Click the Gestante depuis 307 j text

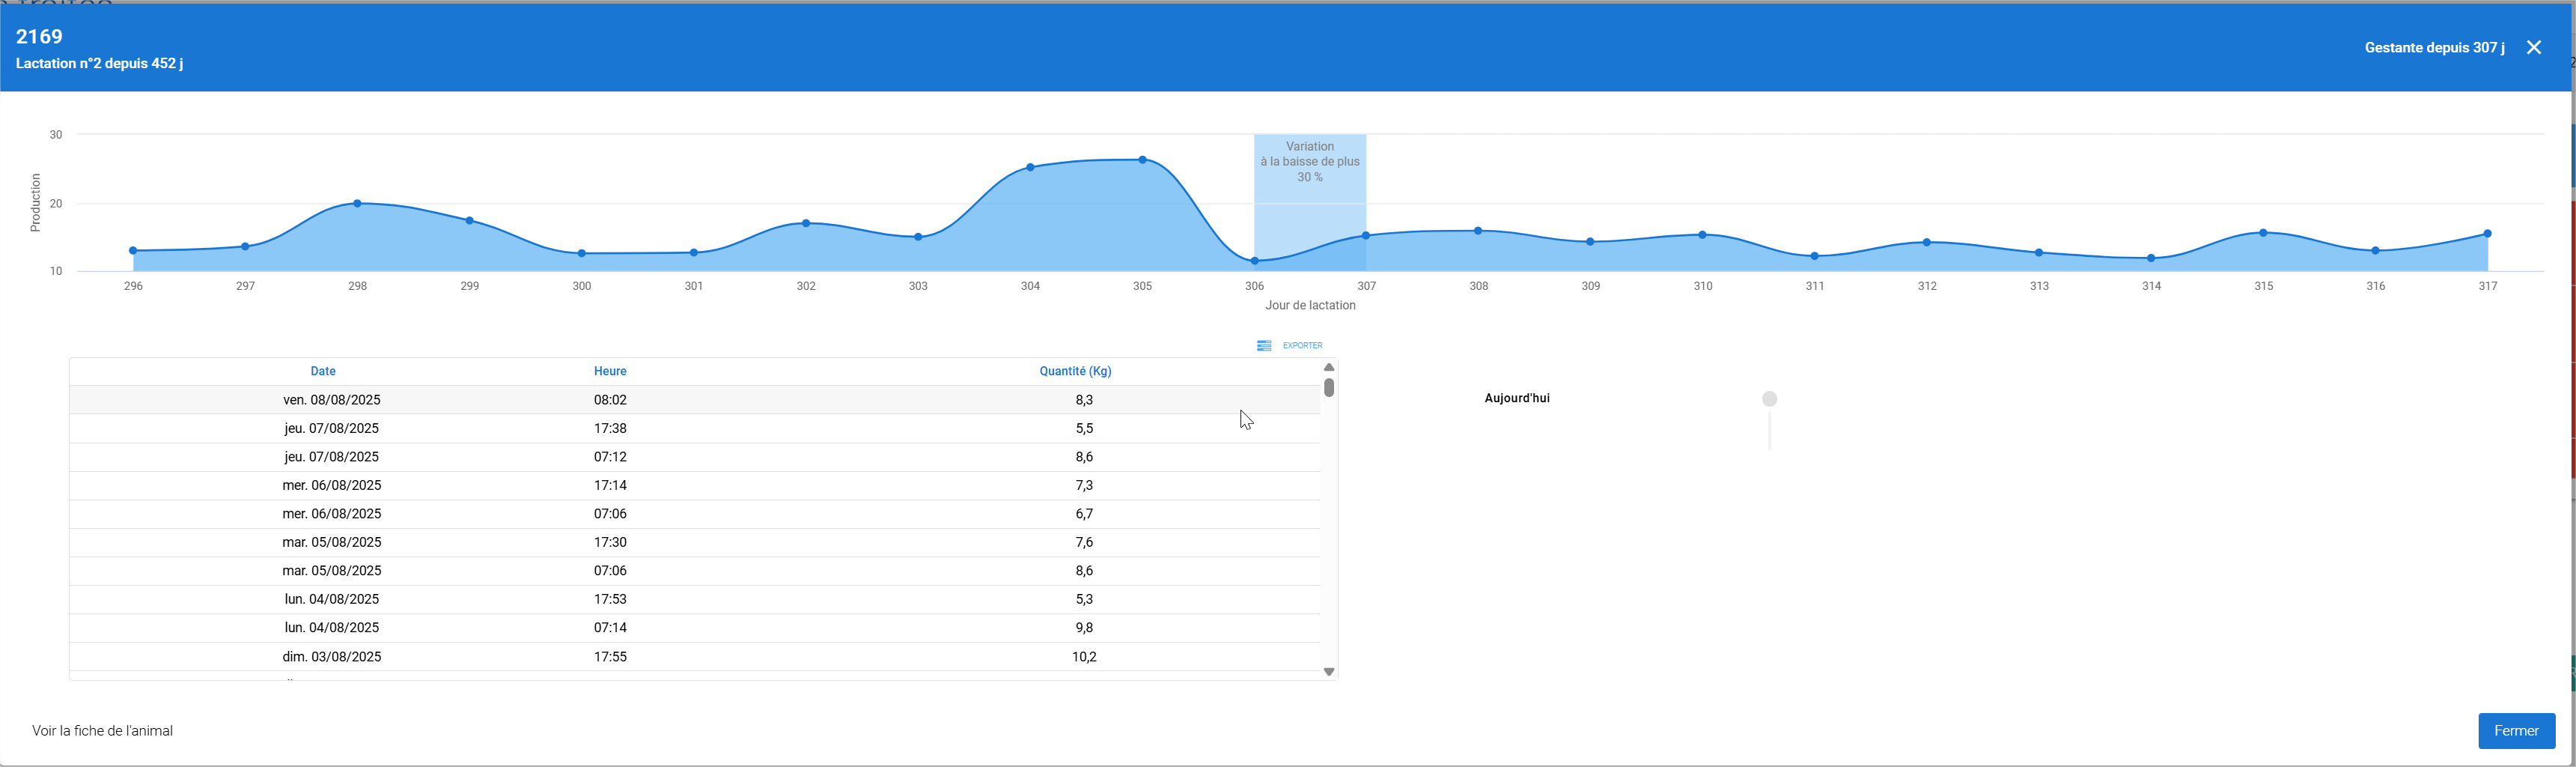2434,48
